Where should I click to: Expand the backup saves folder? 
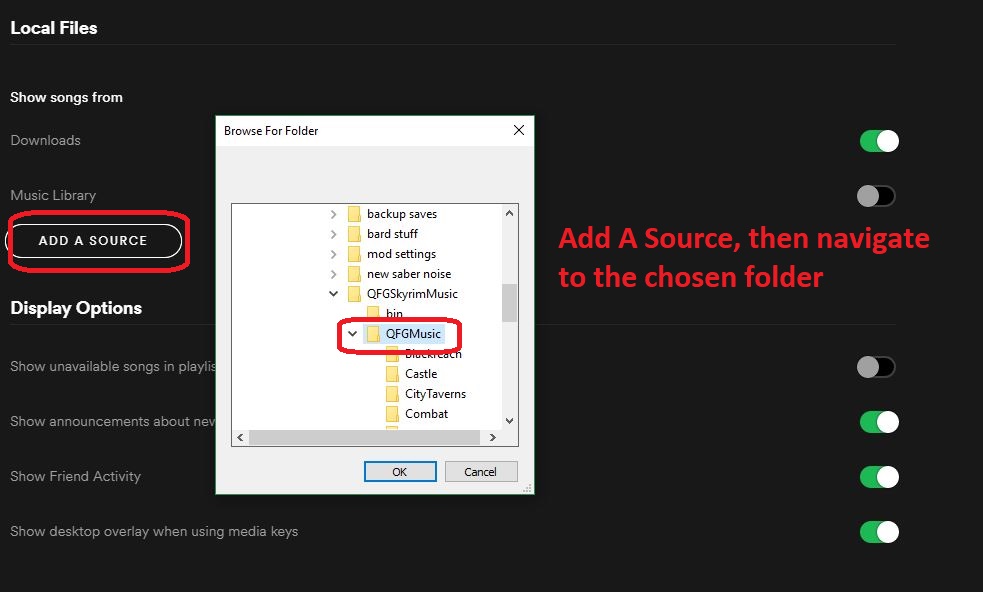coord(334,213)
